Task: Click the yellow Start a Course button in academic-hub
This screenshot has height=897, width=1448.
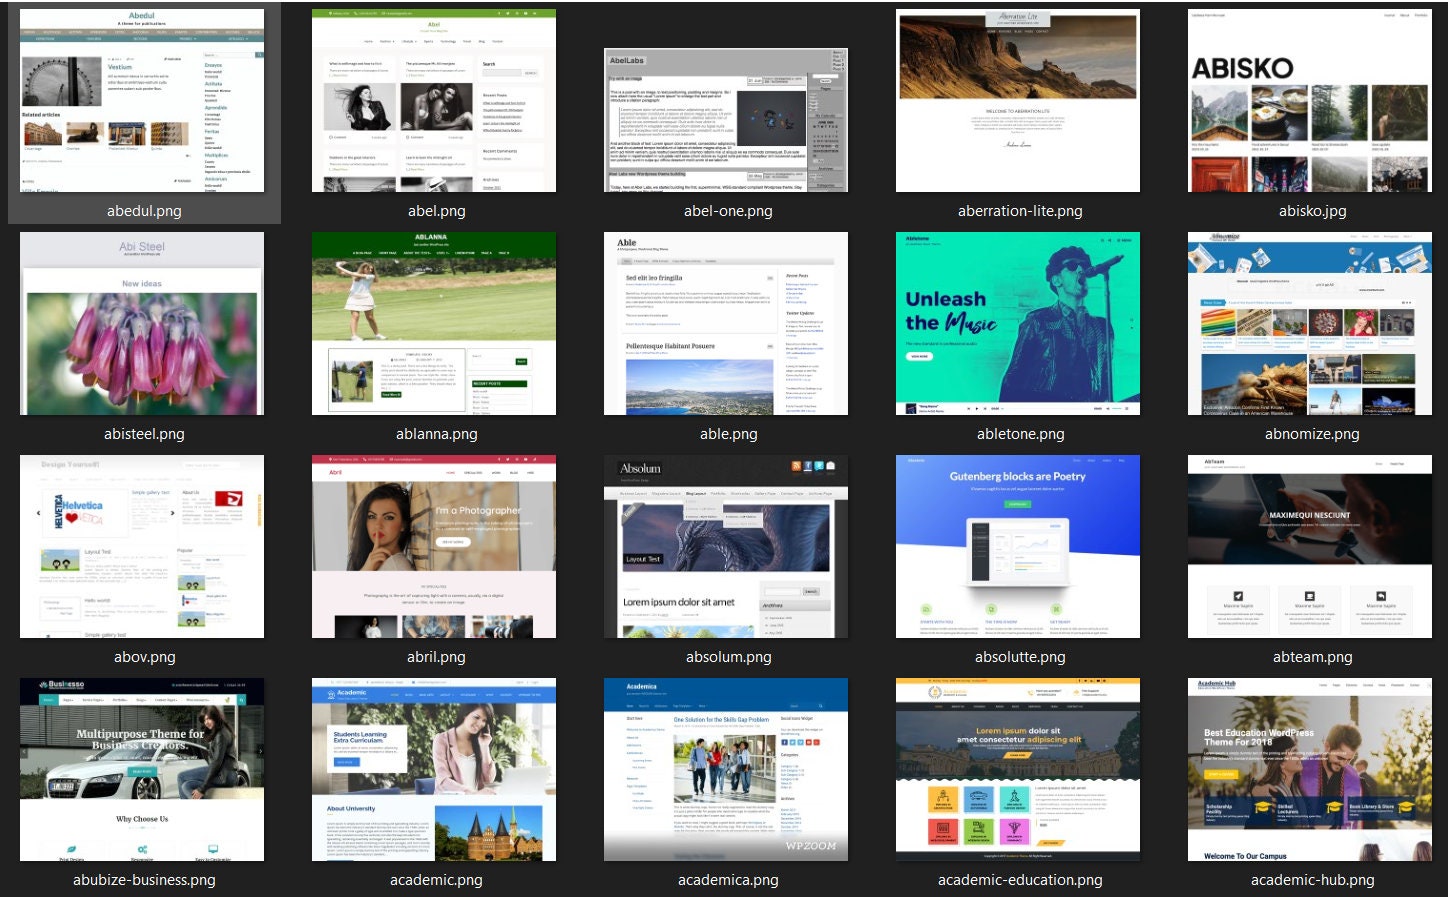Action: (x=1221, y=774)
